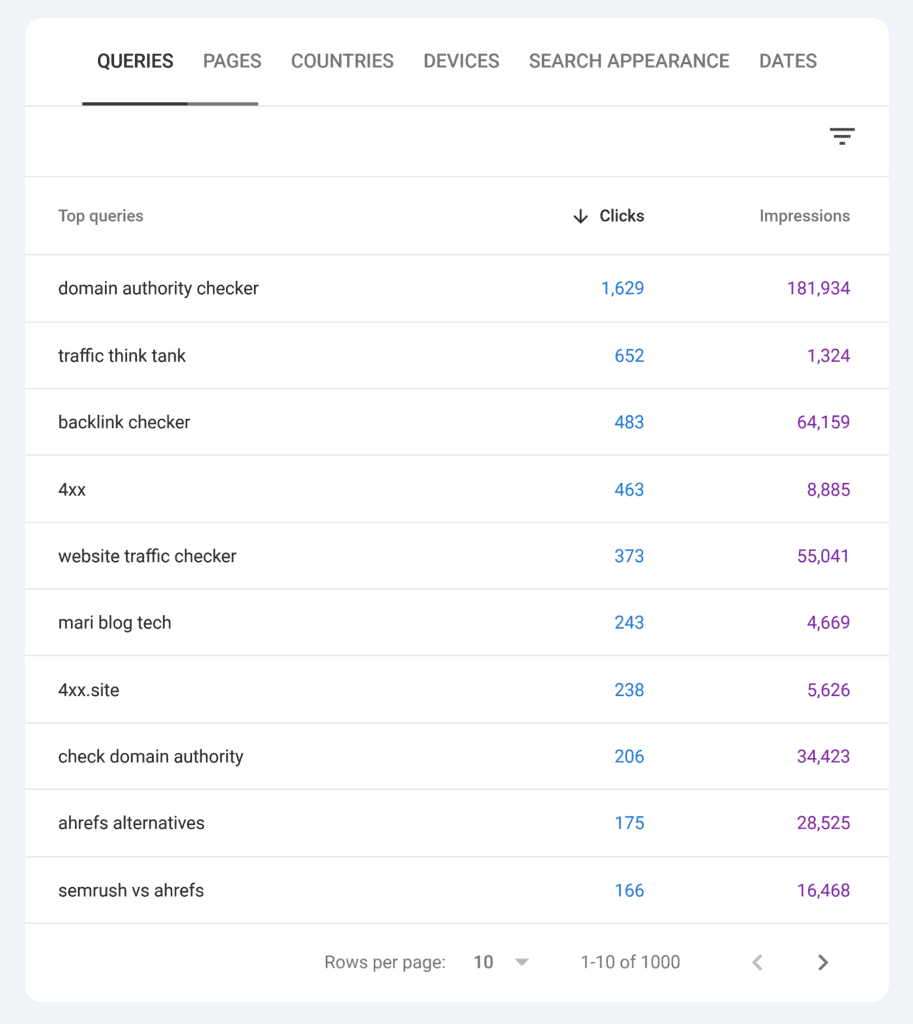913x1024 pixels.
Task: Open the traffic think tank query row
Action: tap(122, 355)
